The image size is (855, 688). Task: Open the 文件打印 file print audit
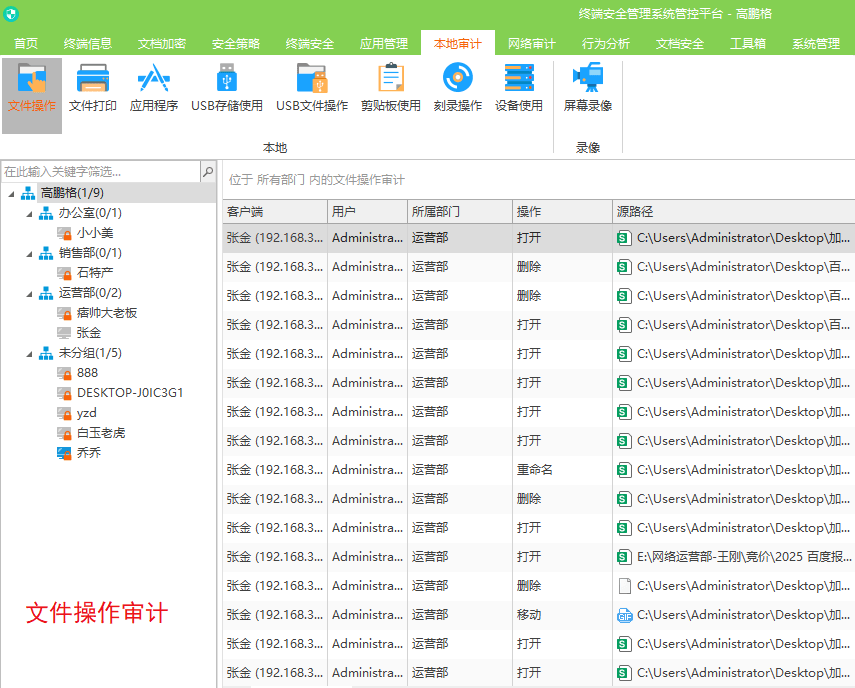tap(92, 88)
